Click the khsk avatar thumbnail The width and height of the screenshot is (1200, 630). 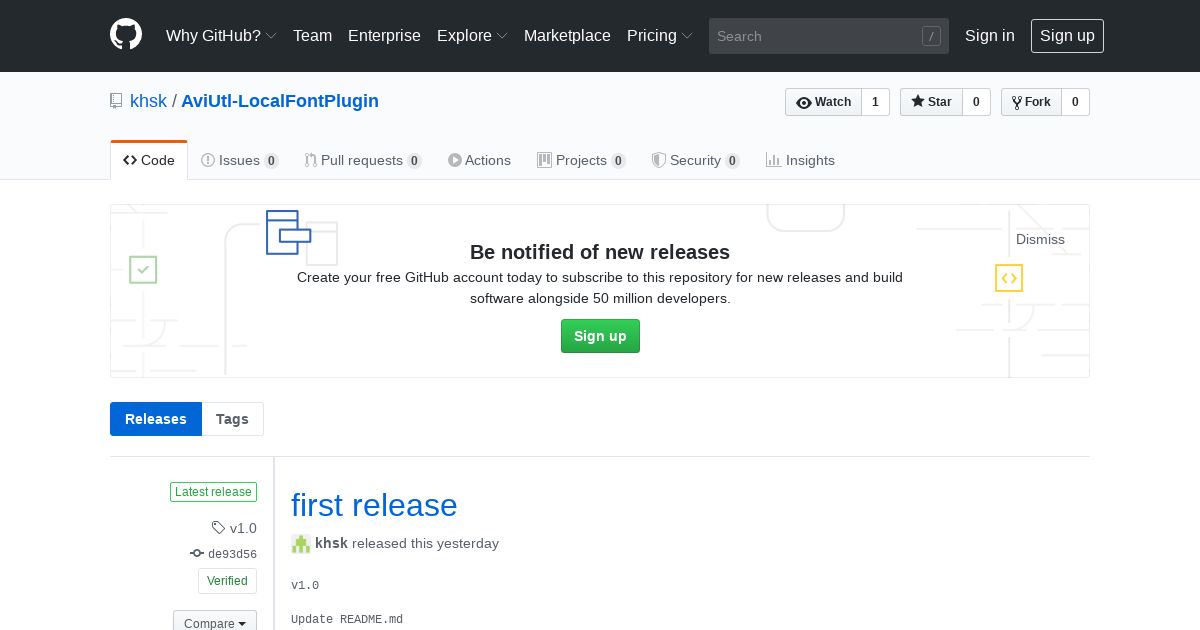(301, 544)
